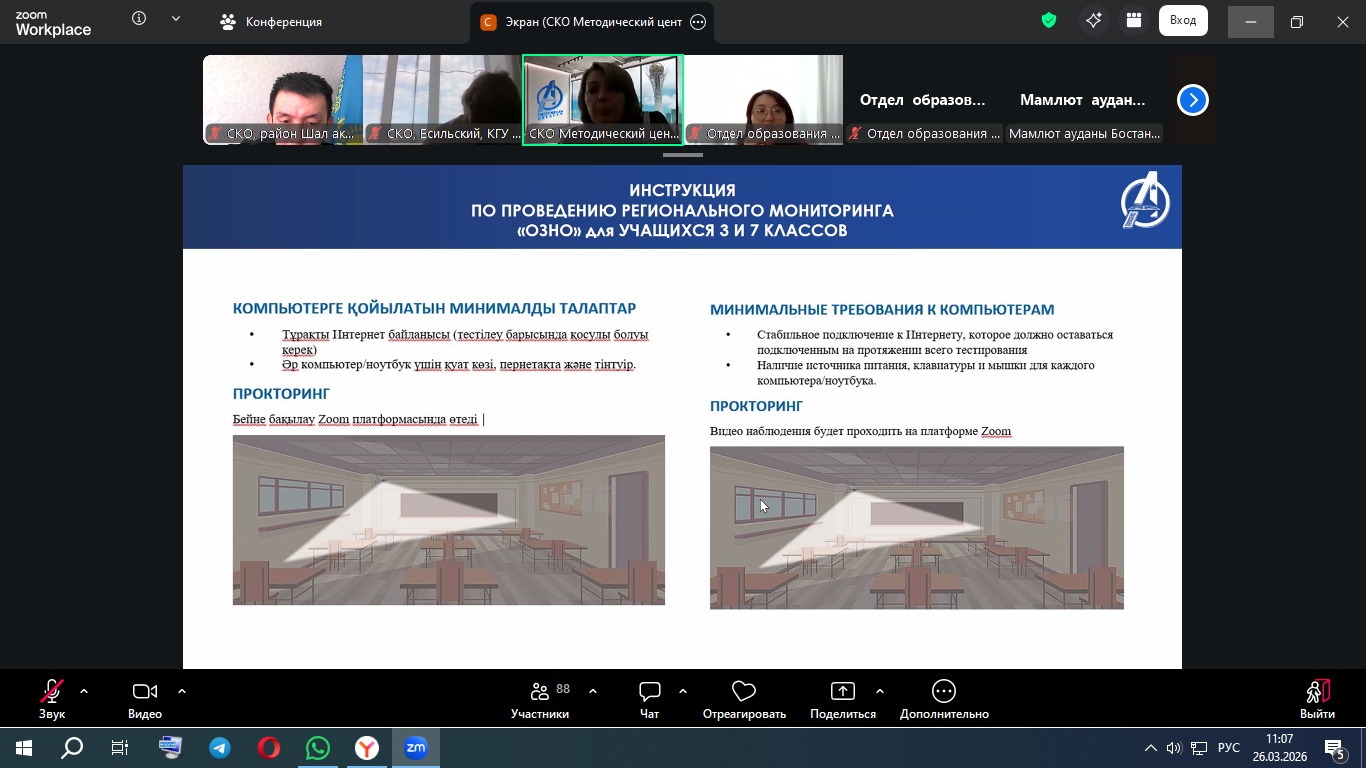Expand video settings arrow next to Видео
Image resolution: width=1366 pixels, height=768 pixels.
coord(182,691)
